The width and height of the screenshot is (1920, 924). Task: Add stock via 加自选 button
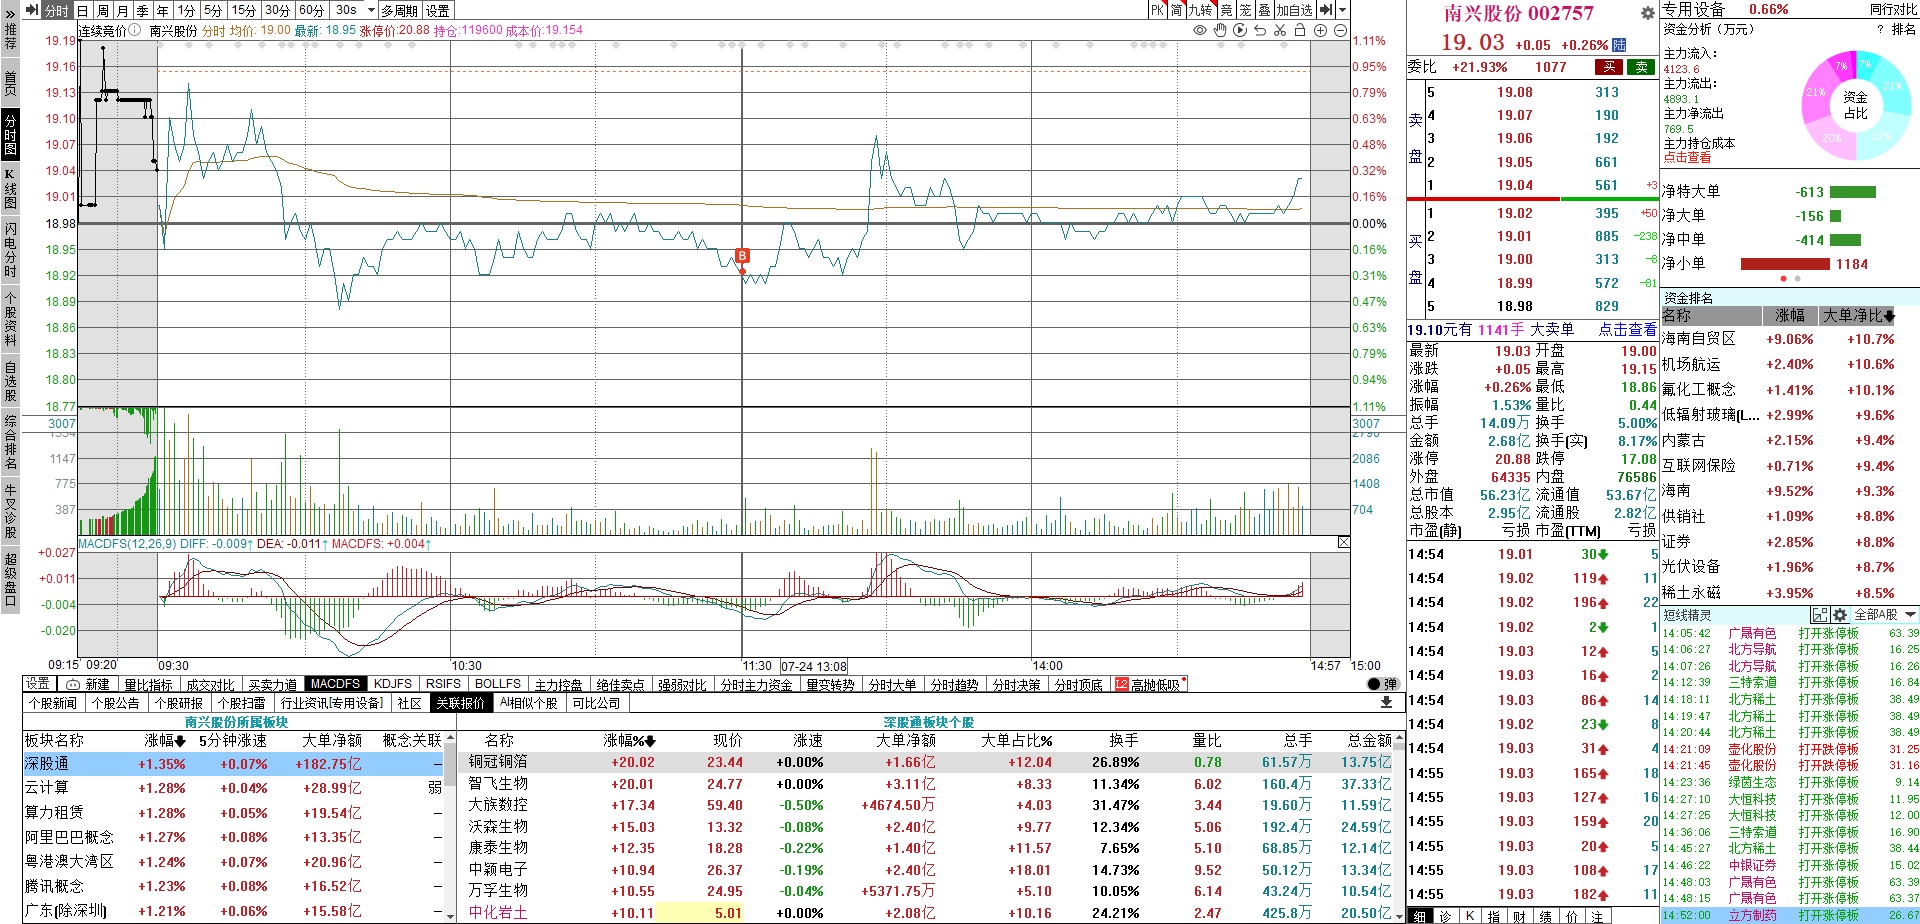(1294, 10)
